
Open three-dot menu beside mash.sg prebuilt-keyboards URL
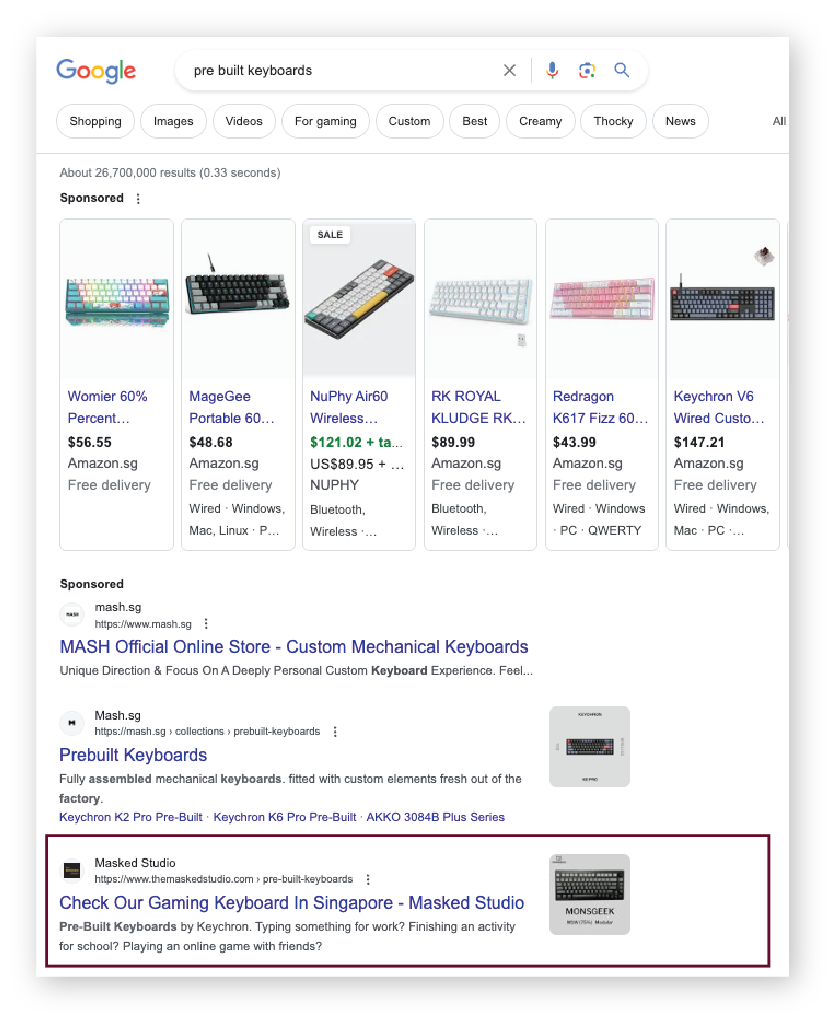coord(335,731)
